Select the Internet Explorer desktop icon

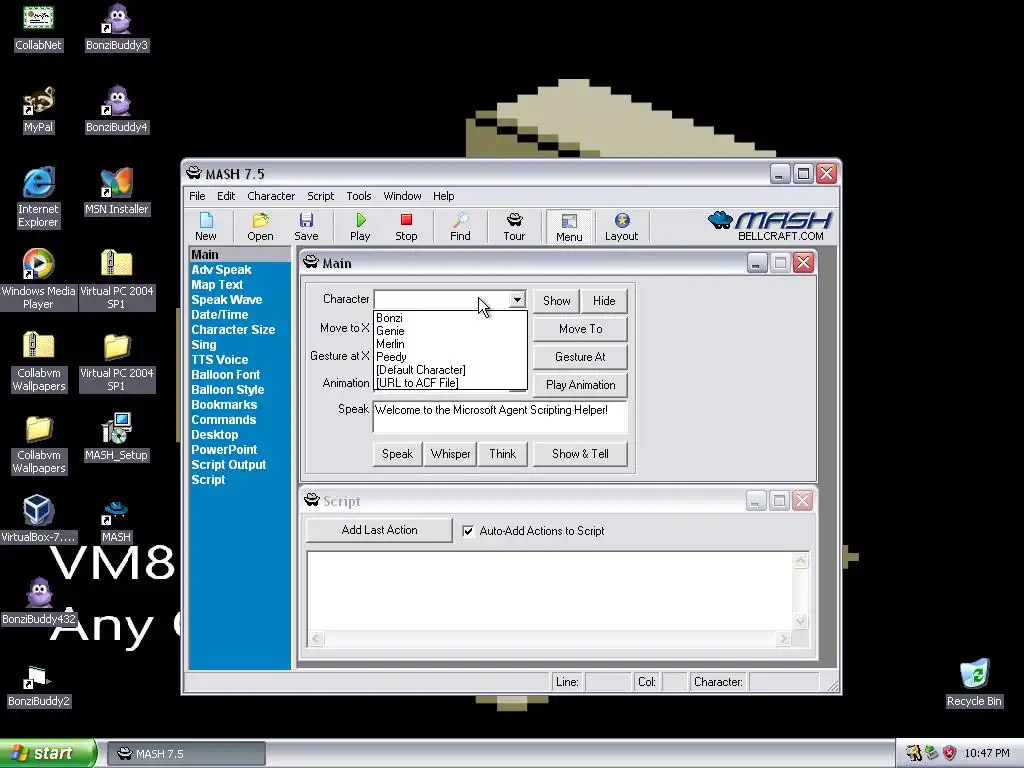pyautogui.click(x=39, y=197)
